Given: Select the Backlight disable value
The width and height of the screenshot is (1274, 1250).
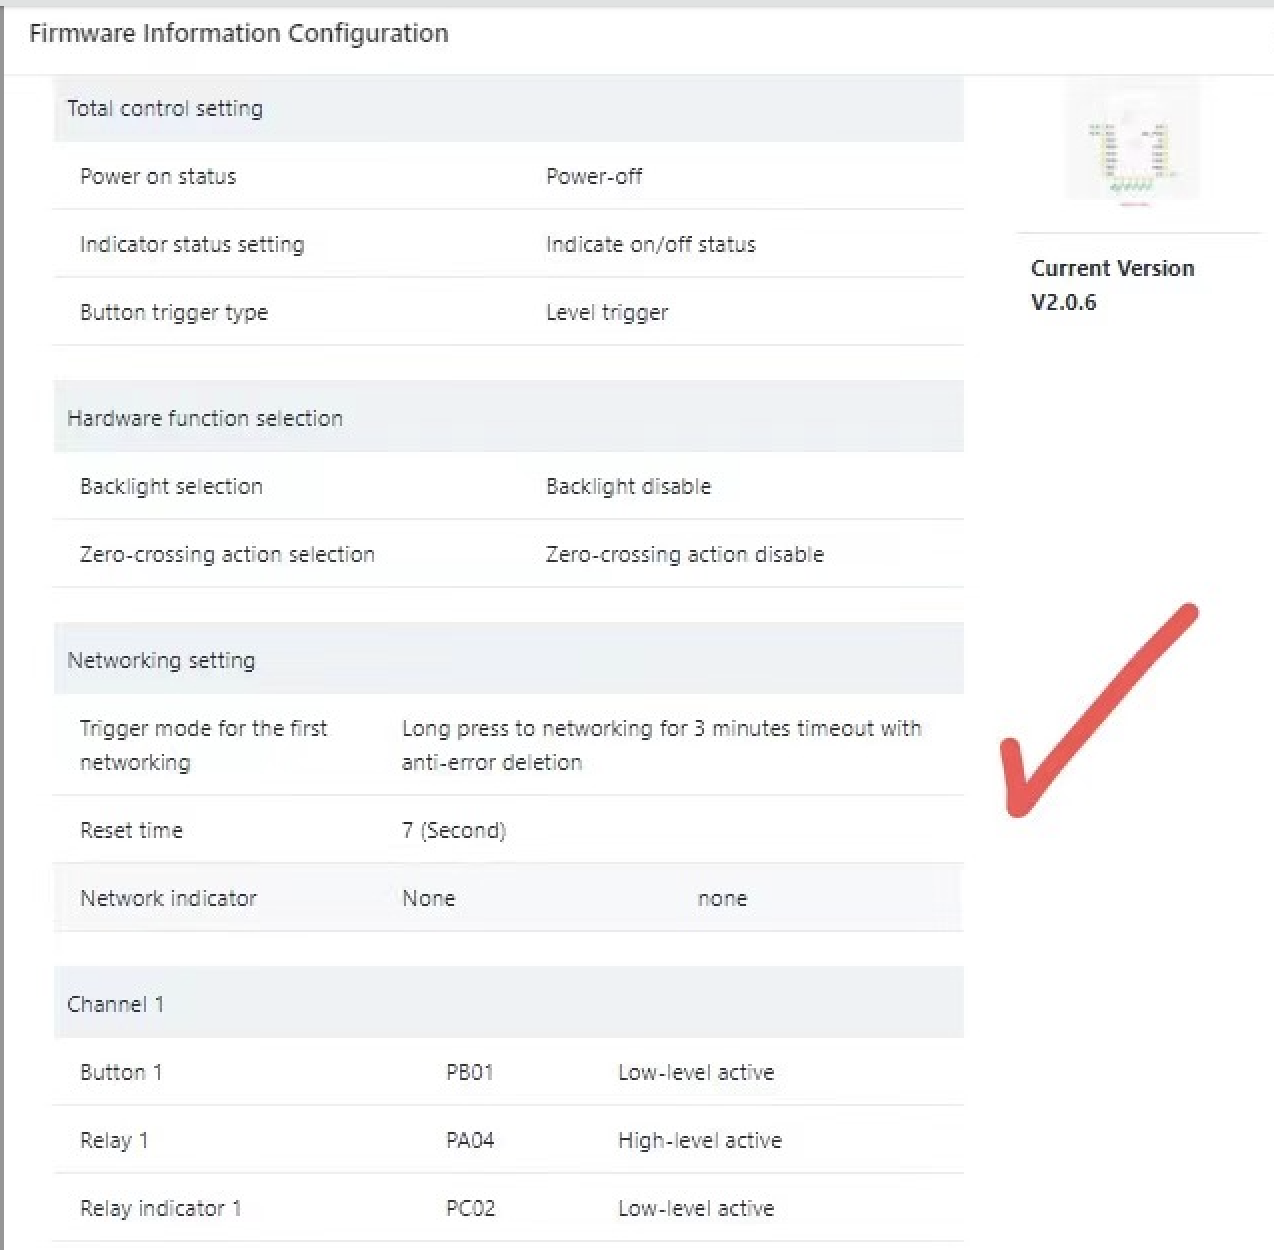Looking at the screenshot, I should [x=628, y=487].
